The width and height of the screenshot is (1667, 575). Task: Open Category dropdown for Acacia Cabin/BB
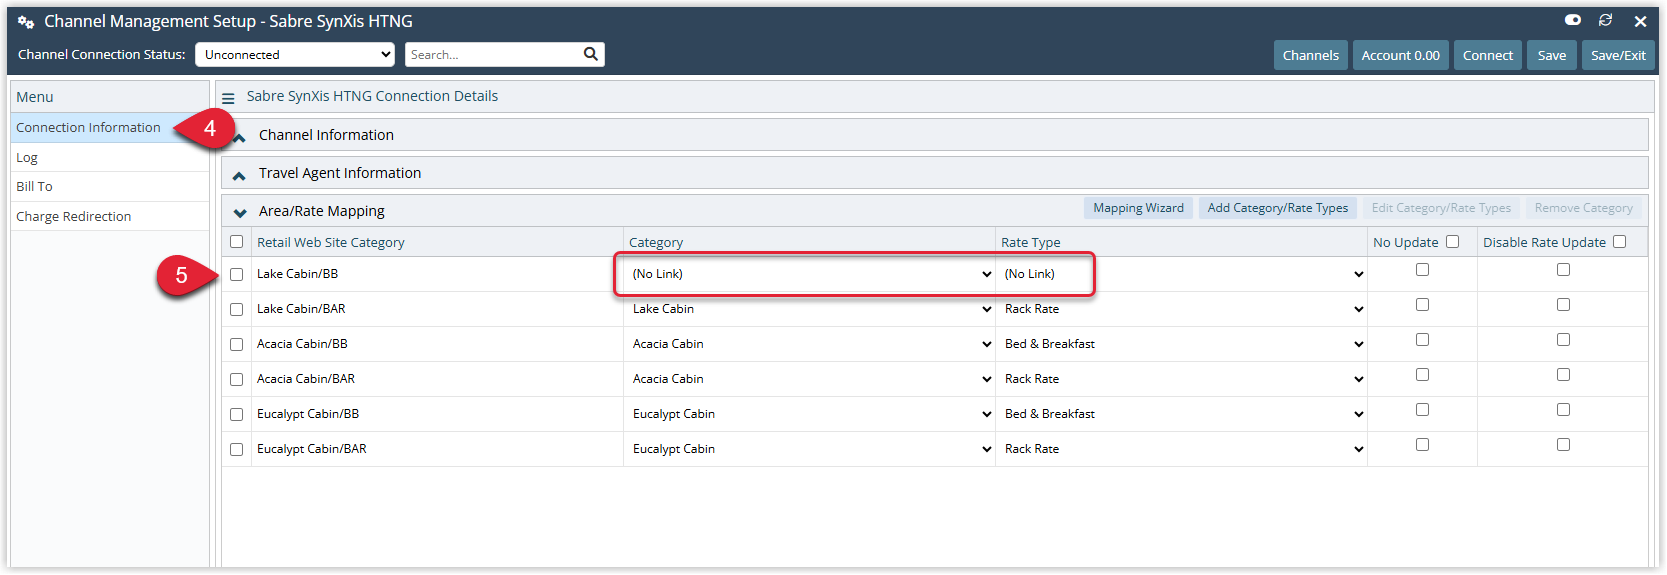810,344
